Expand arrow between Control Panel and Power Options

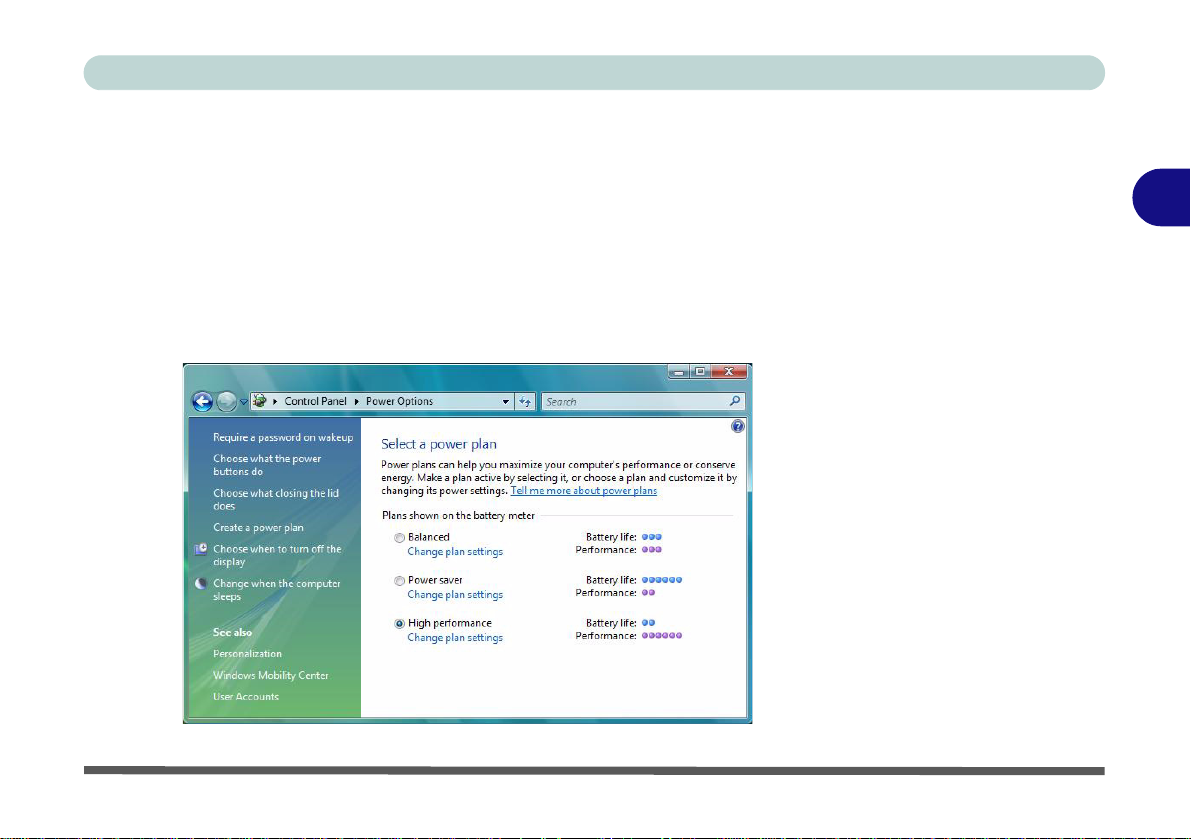(x=356, y=402)
